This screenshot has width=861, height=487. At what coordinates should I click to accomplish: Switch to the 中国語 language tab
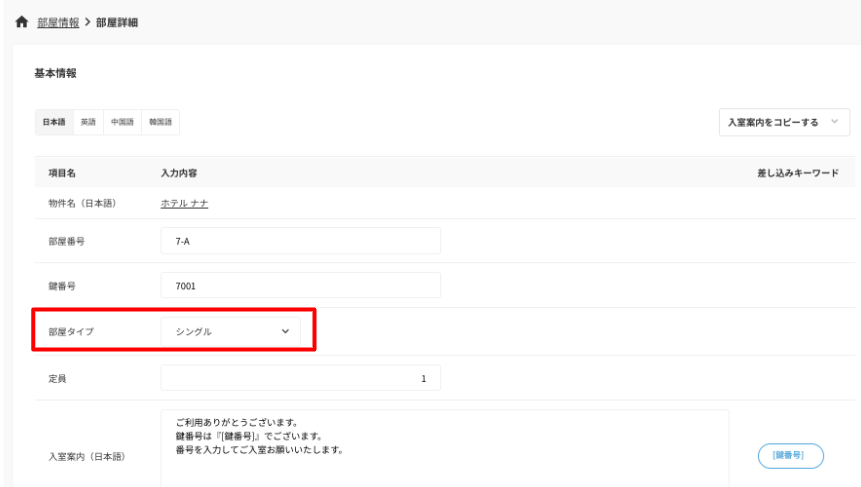click(122, 122)
